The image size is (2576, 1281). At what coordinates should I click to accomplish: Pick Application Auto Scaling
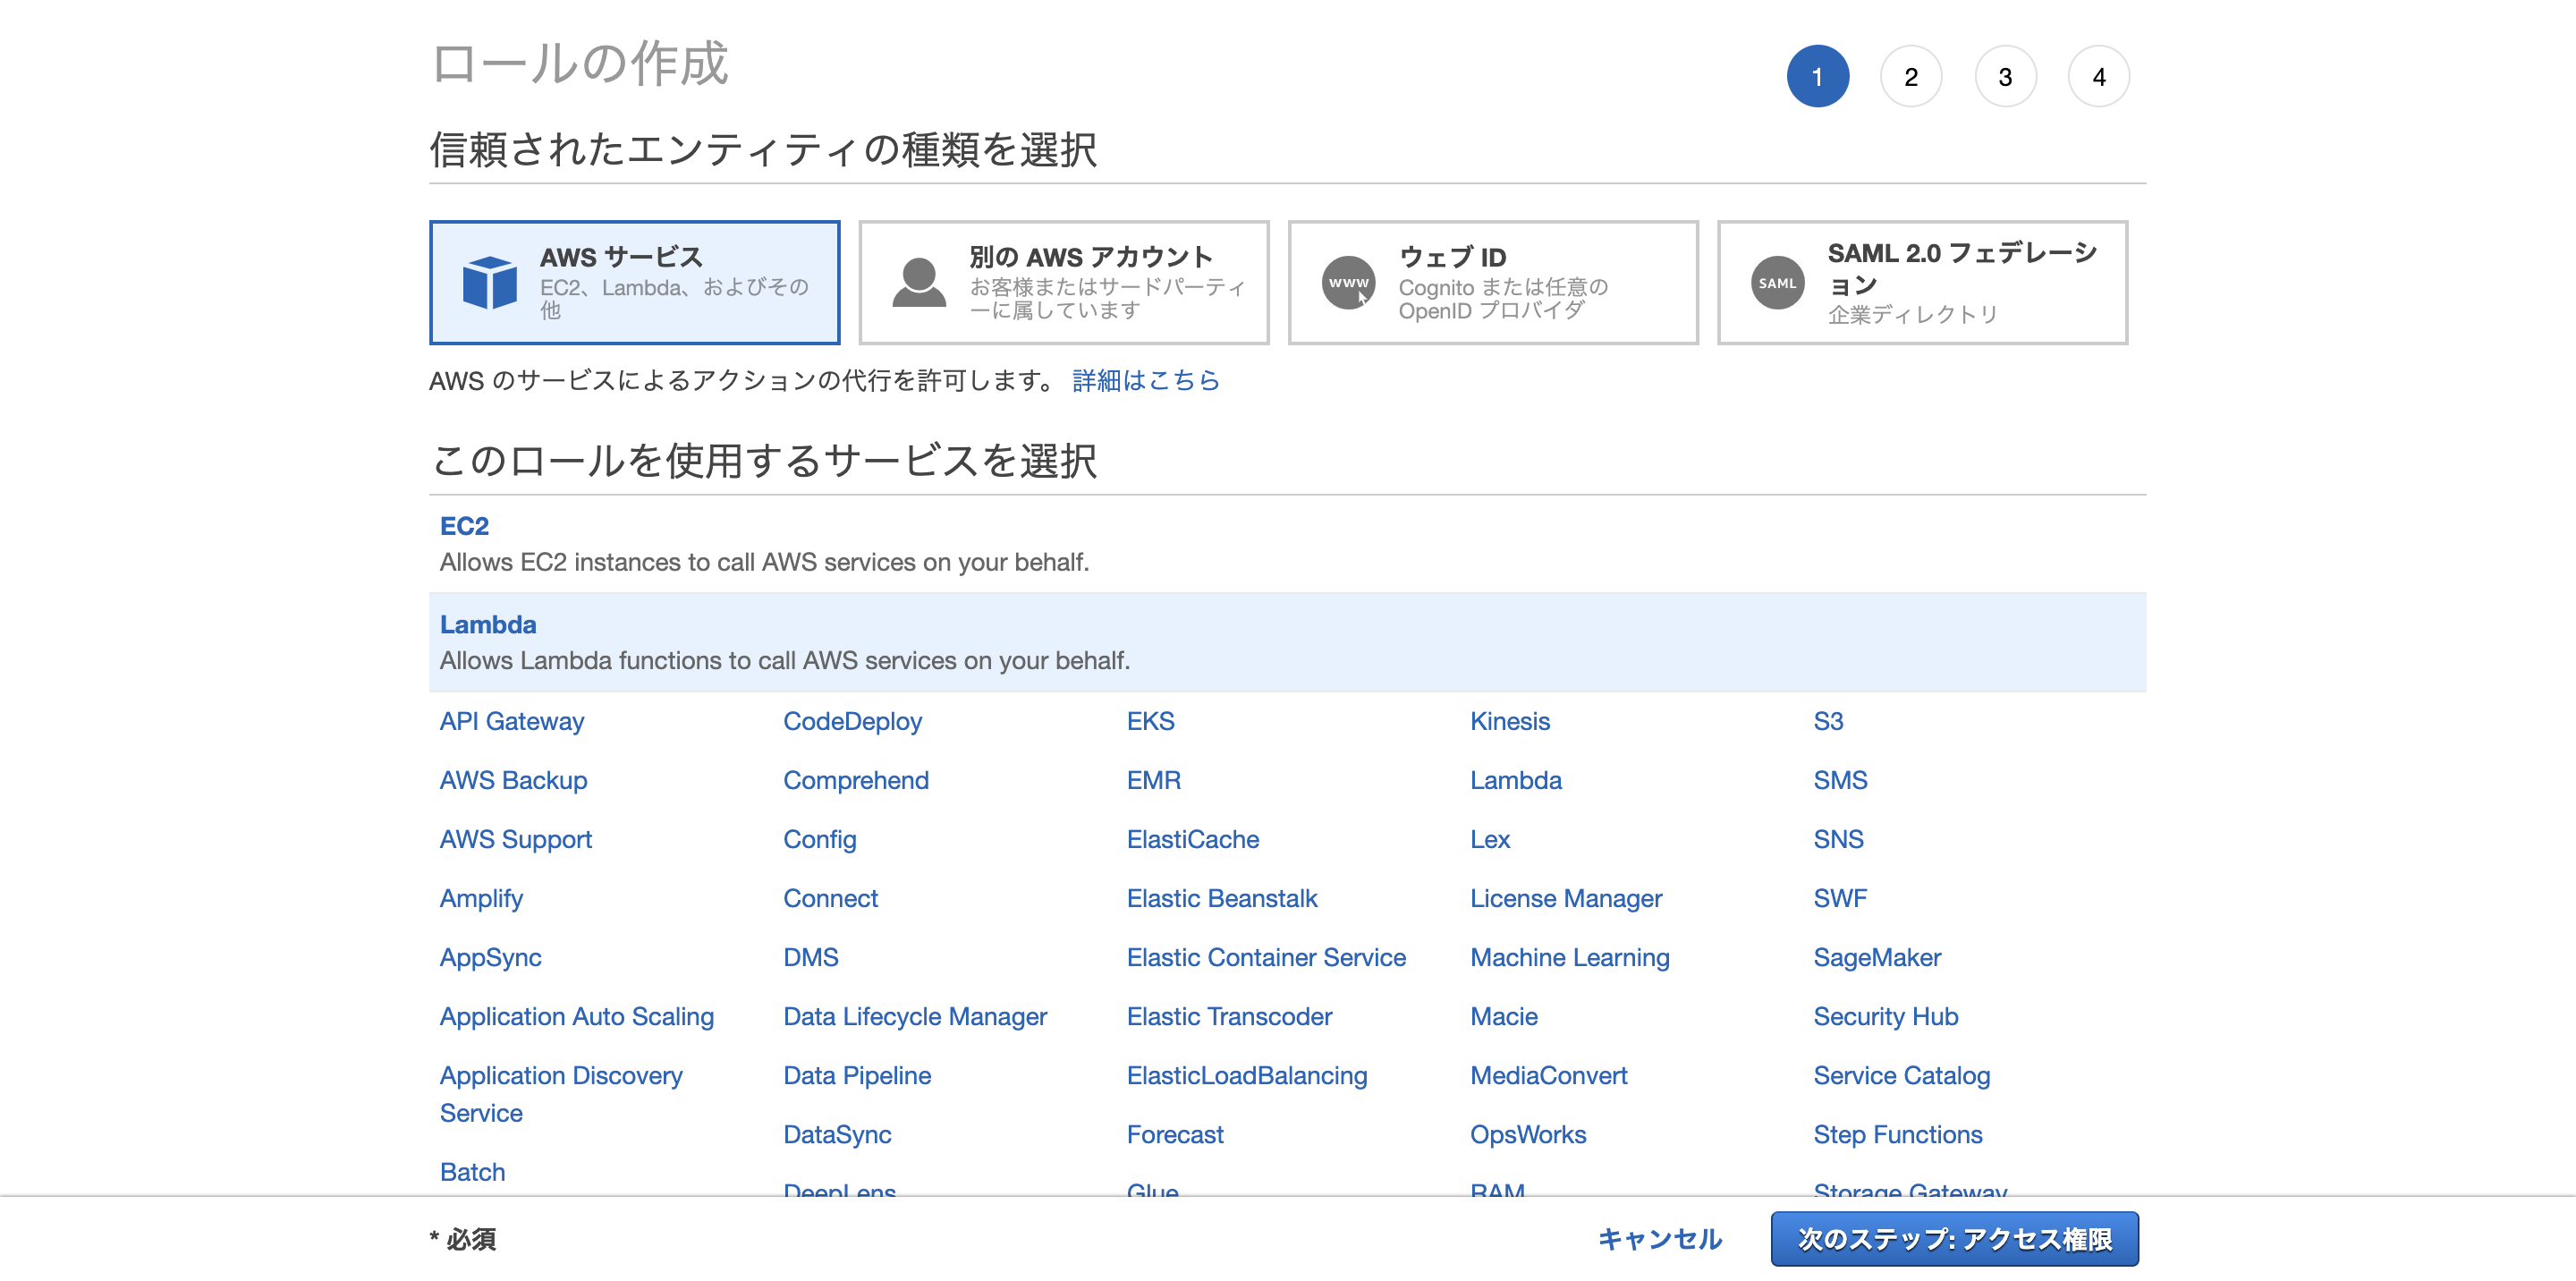coord(577,1017)
